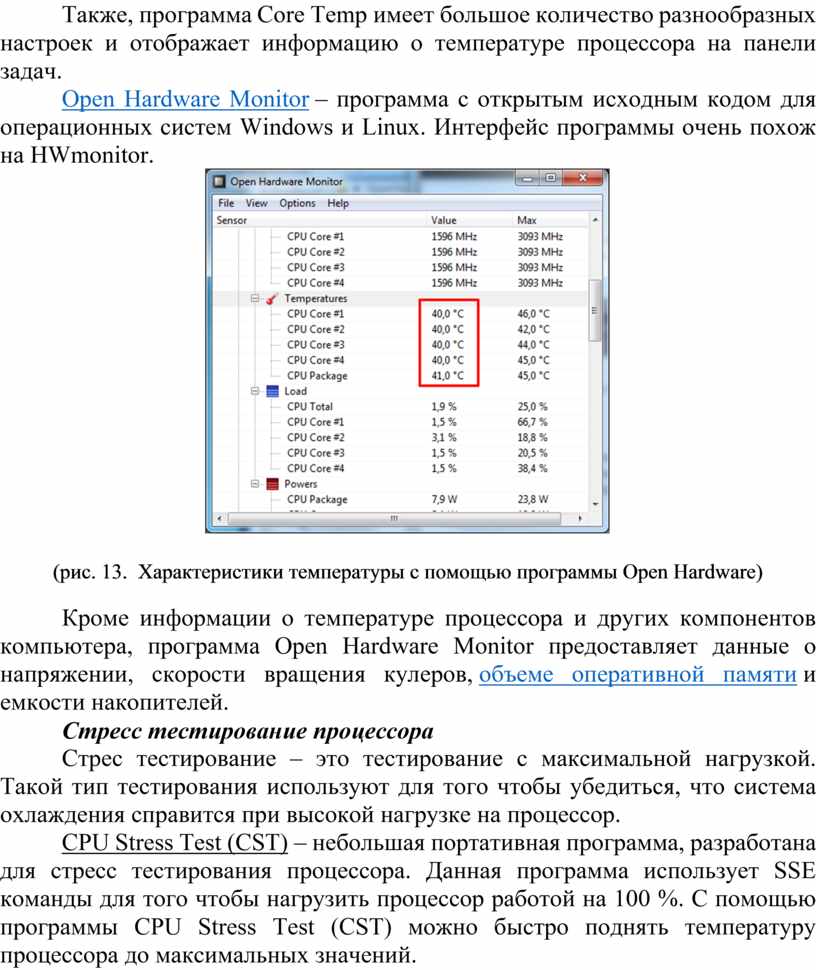Click the Sensor column header

231,220
